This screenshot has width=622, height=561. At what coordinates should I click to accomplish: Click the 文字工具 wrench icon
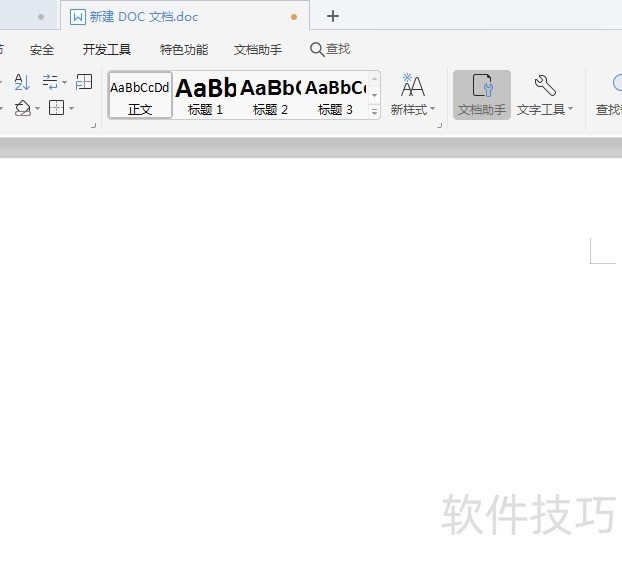(x=545, y=85)
